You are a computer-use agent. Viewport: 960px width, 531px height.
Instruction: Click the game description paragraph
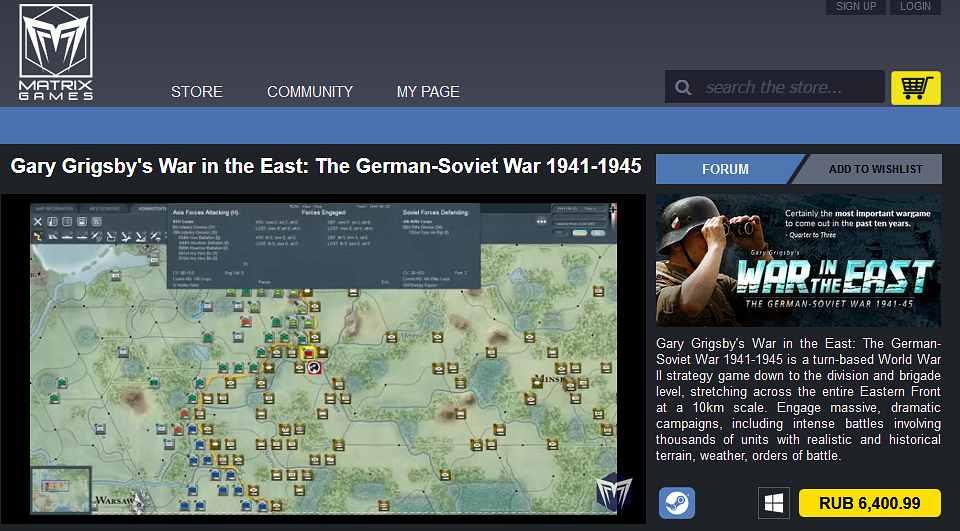click(x=798, y=399)
